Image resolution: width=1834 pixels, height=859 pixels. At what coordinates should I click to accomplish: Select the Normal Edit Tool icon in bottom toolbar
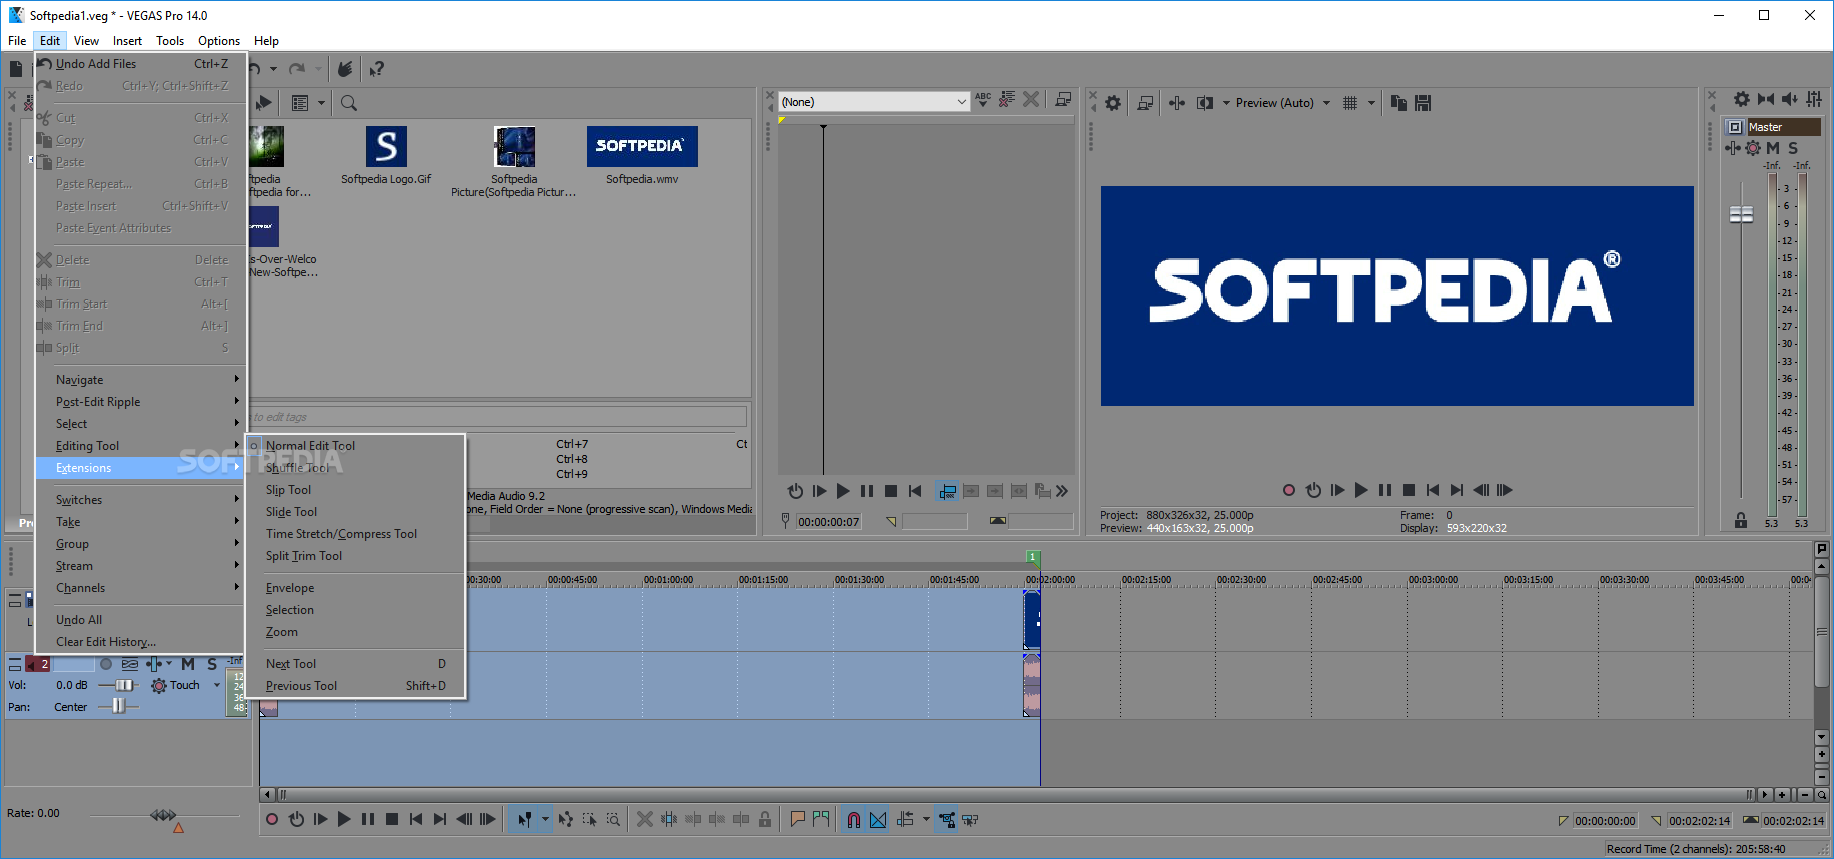tap(524, 819)
